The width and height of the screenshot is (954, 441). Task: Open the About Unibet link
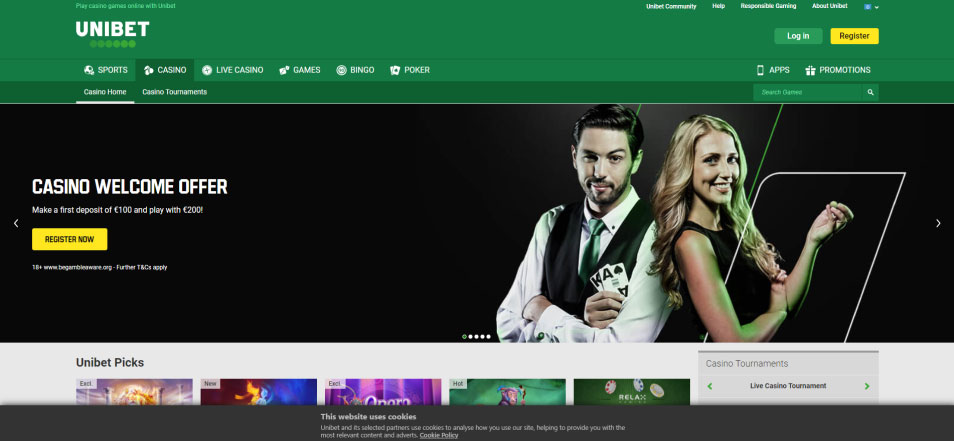(x=830, y=6)
